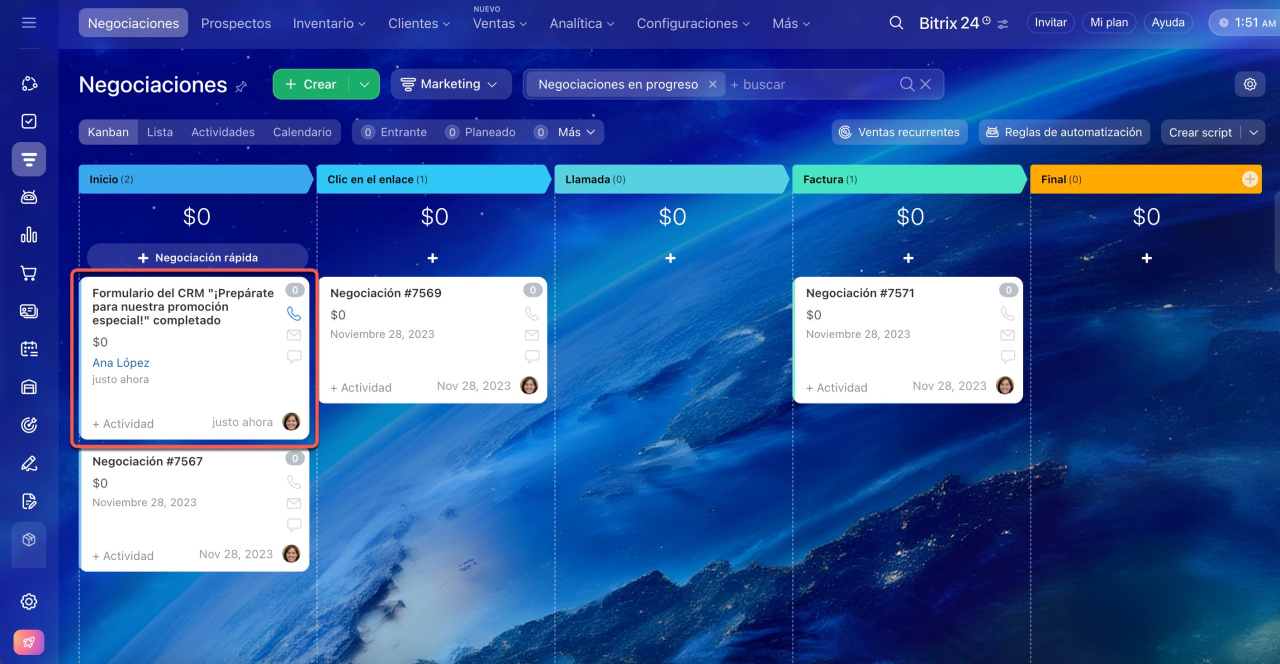Image resolution: width=1280 pixels, height=664 pixels.
Task: Click the hamburger menu icon in the top bar
Action: tap(28, 22)
